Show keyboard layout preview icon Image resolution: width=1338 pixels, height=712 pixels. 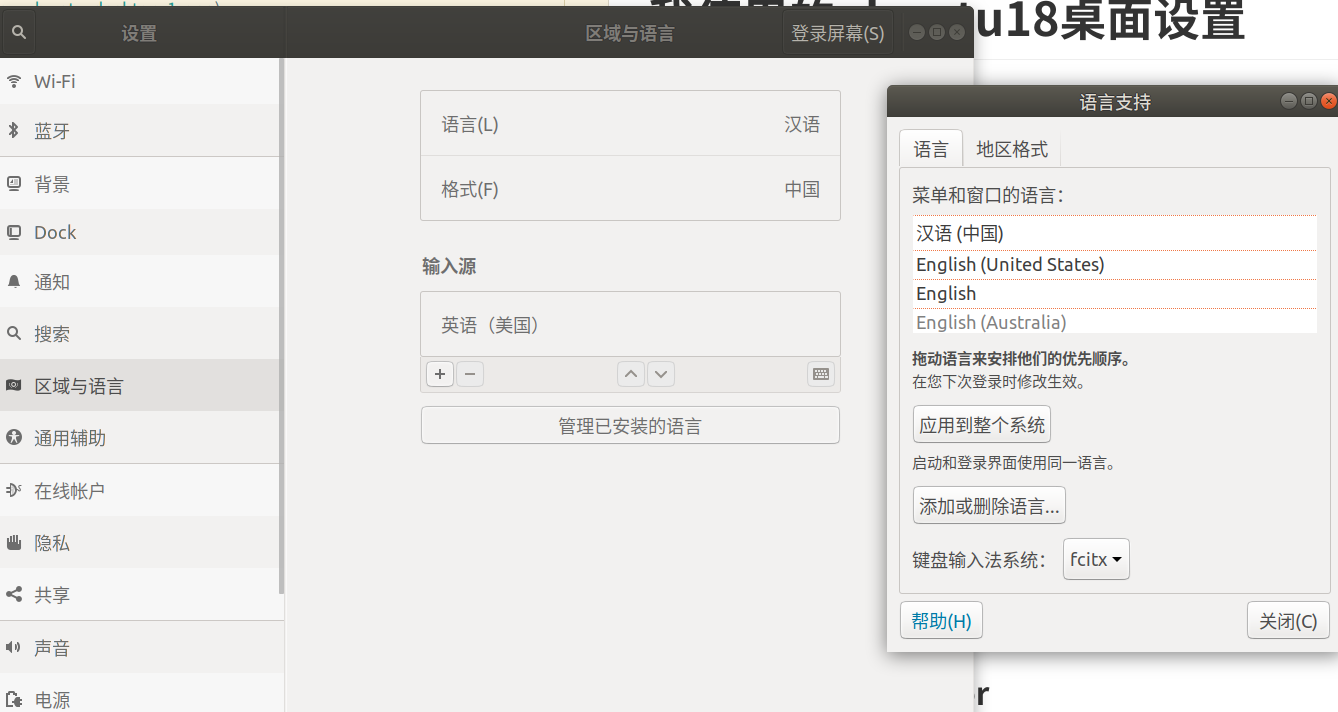(821, 374)
